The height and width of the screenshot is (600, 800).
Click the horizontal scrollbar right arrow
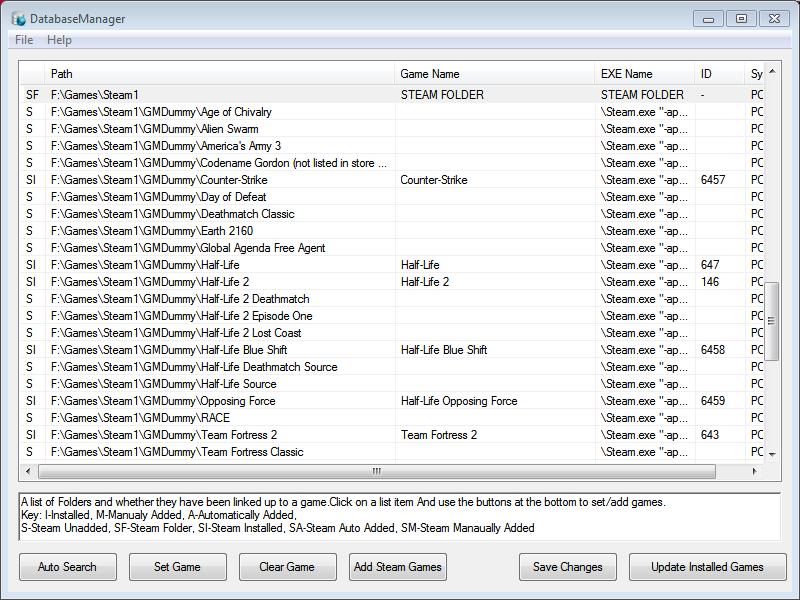pyautogui.click(x=757, y=471)
